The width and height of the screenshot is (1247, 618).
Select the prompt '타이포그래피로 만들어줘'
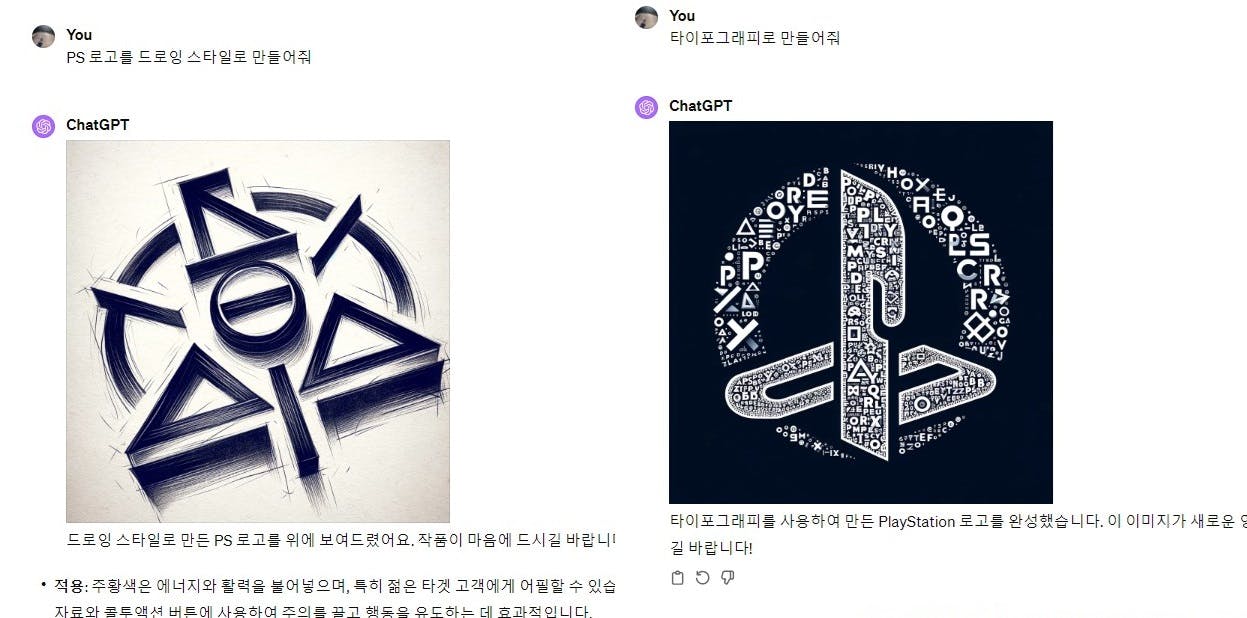tap(754, 38)
